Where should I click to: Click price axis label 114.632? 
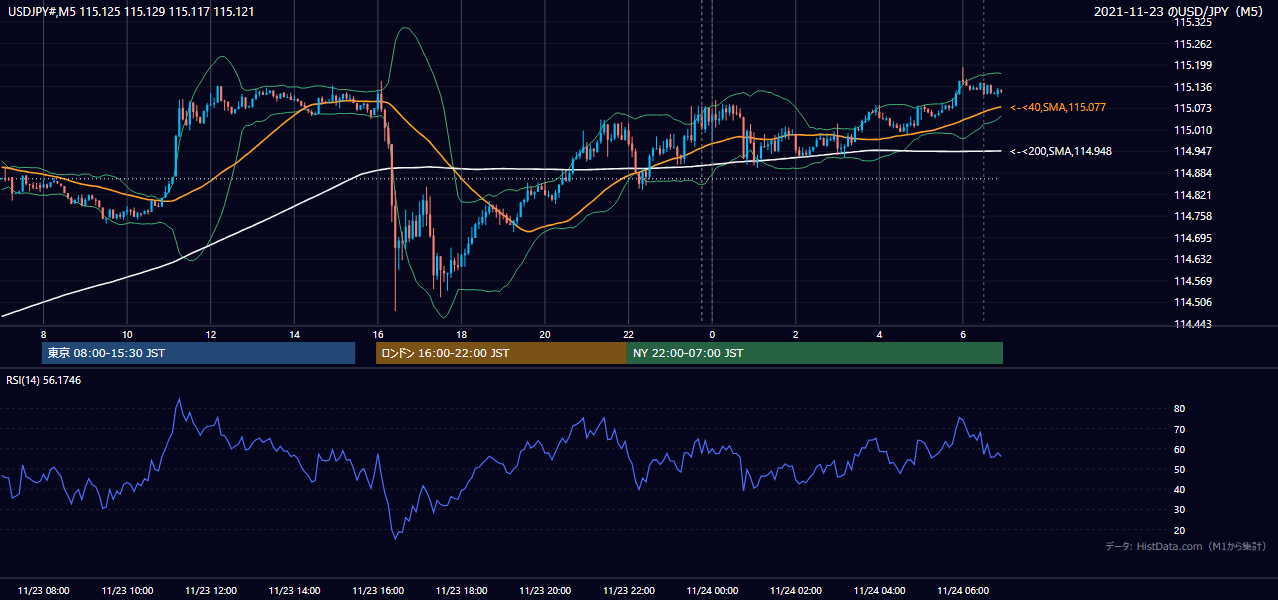tap(1193, 259)
